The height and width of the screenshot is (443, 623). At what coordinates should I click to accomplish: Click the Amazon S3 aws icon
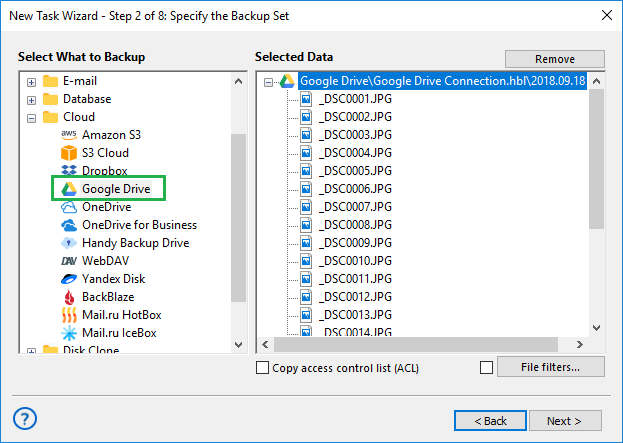pyautogui.click(x=69, y=135)
